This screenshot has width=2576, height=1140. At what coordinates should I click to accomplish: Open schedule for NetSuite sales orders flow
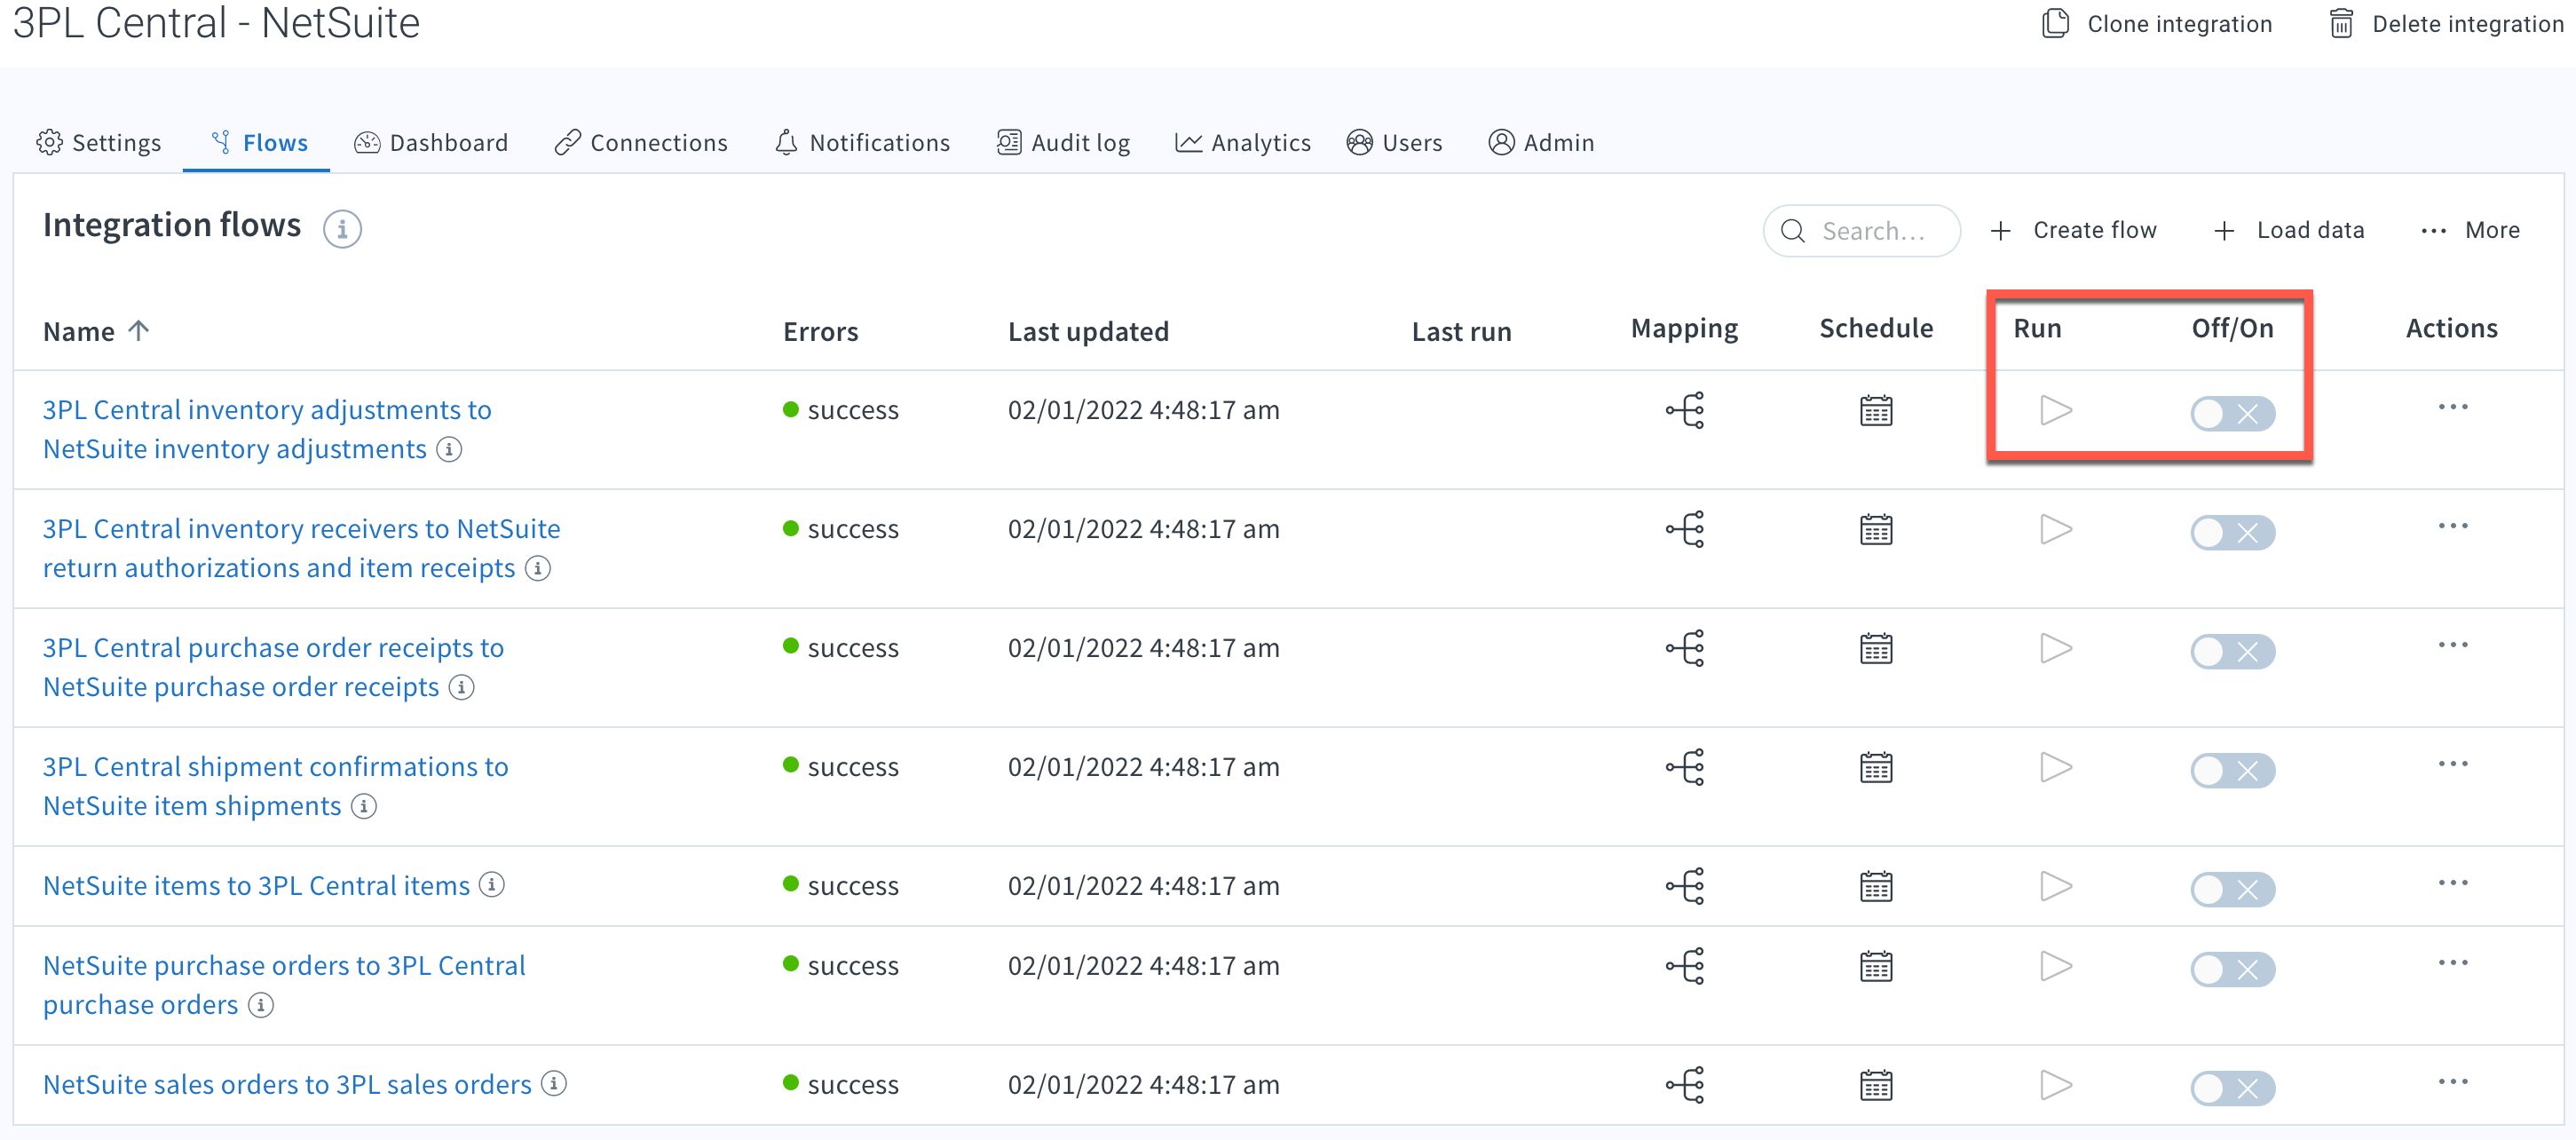(1876, 1085)
